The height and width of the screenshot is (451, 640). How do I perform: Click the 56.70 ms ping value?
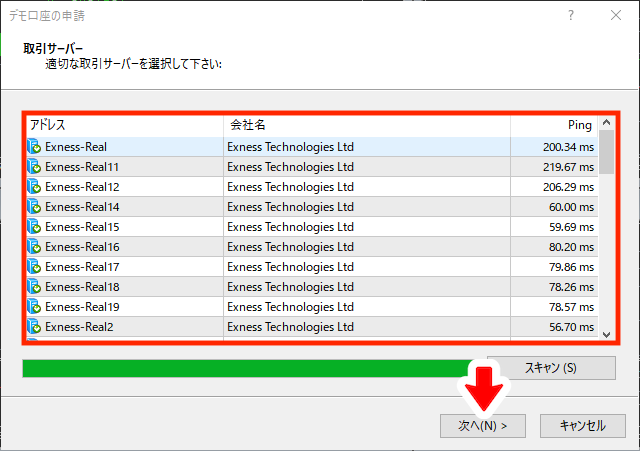click(x=571, y=327)
